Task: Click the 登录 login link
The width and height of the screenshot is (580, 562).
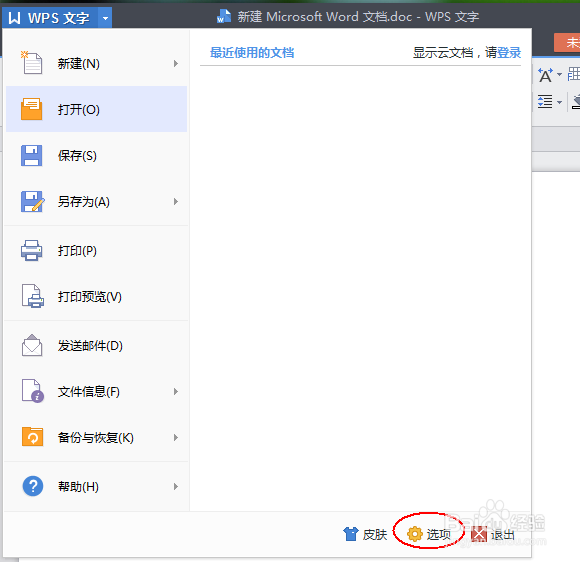Action: coord(509,53)
